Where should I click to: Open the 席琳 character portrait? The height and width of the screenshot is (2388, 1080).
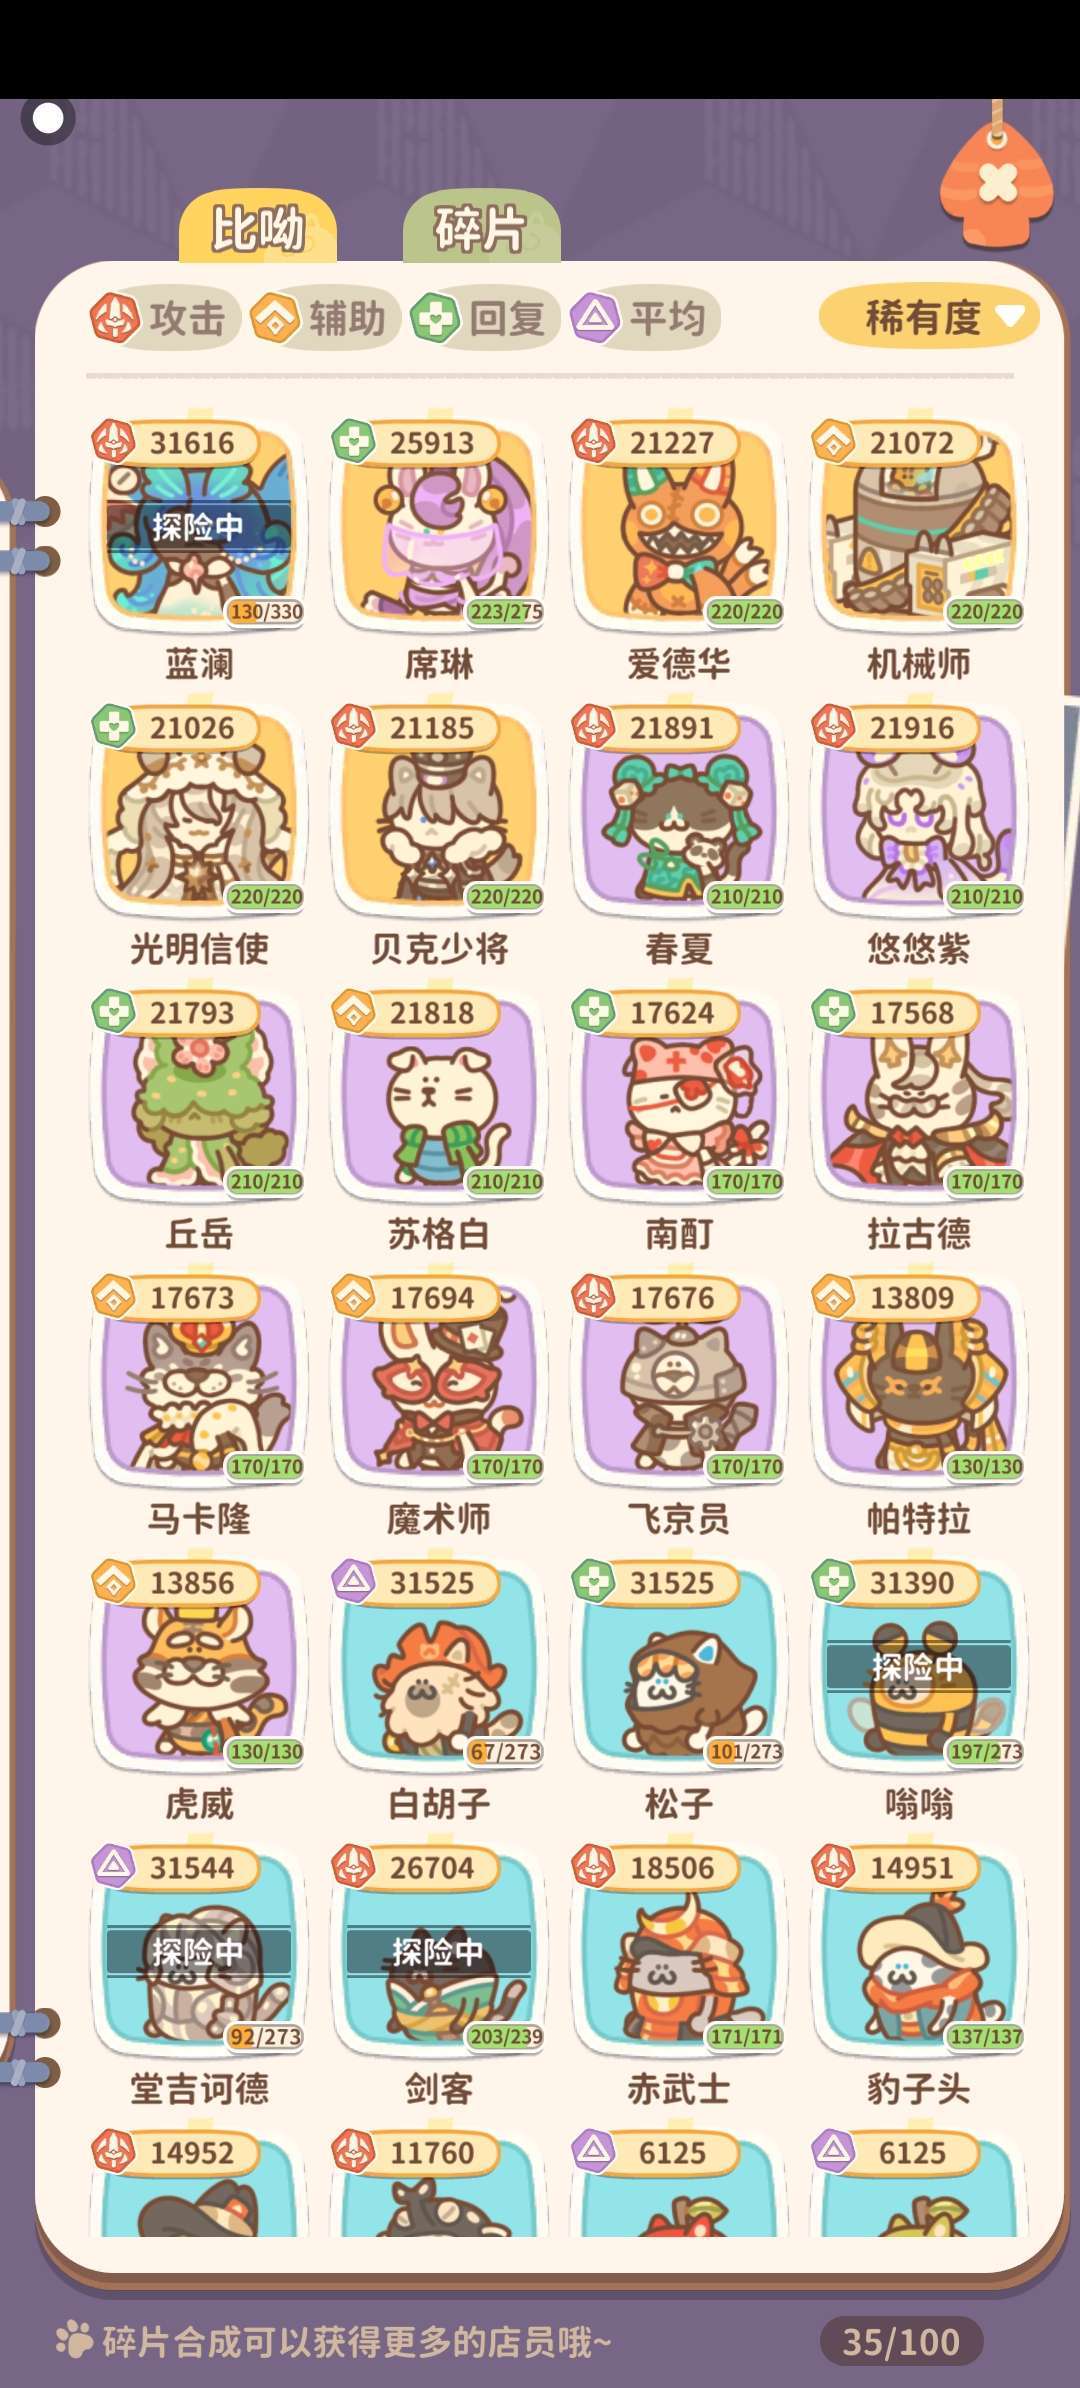(x=439, y=525)
